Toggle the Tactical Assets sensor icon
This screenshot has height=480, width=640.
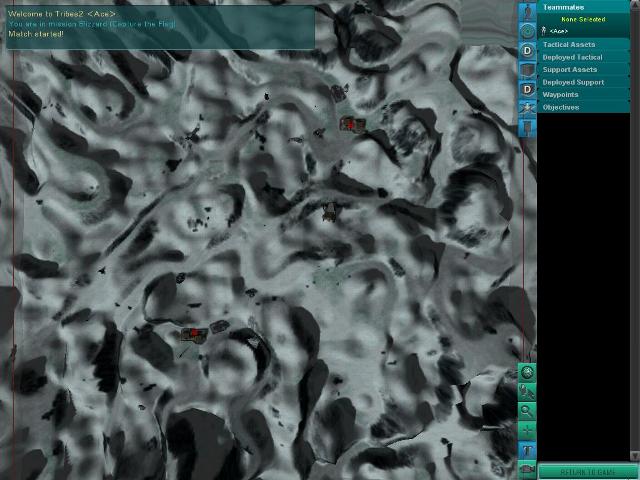click(527, 31)
